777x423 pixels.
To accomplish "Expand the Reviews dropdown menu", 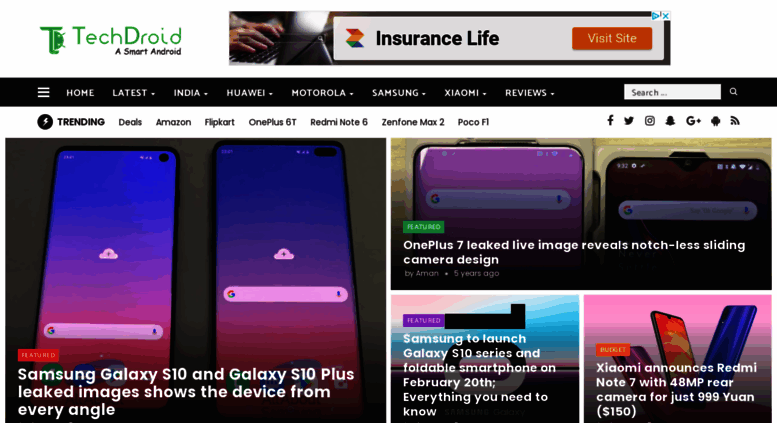I will tap(530, 93).
